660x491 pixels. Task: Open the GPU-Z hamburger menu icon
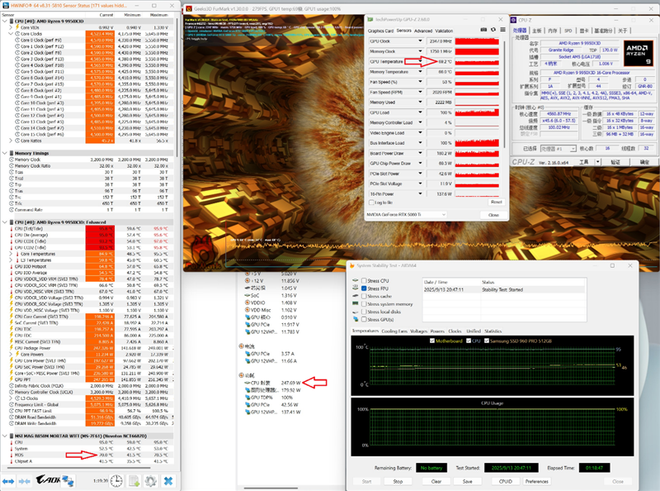click(502, 30)
